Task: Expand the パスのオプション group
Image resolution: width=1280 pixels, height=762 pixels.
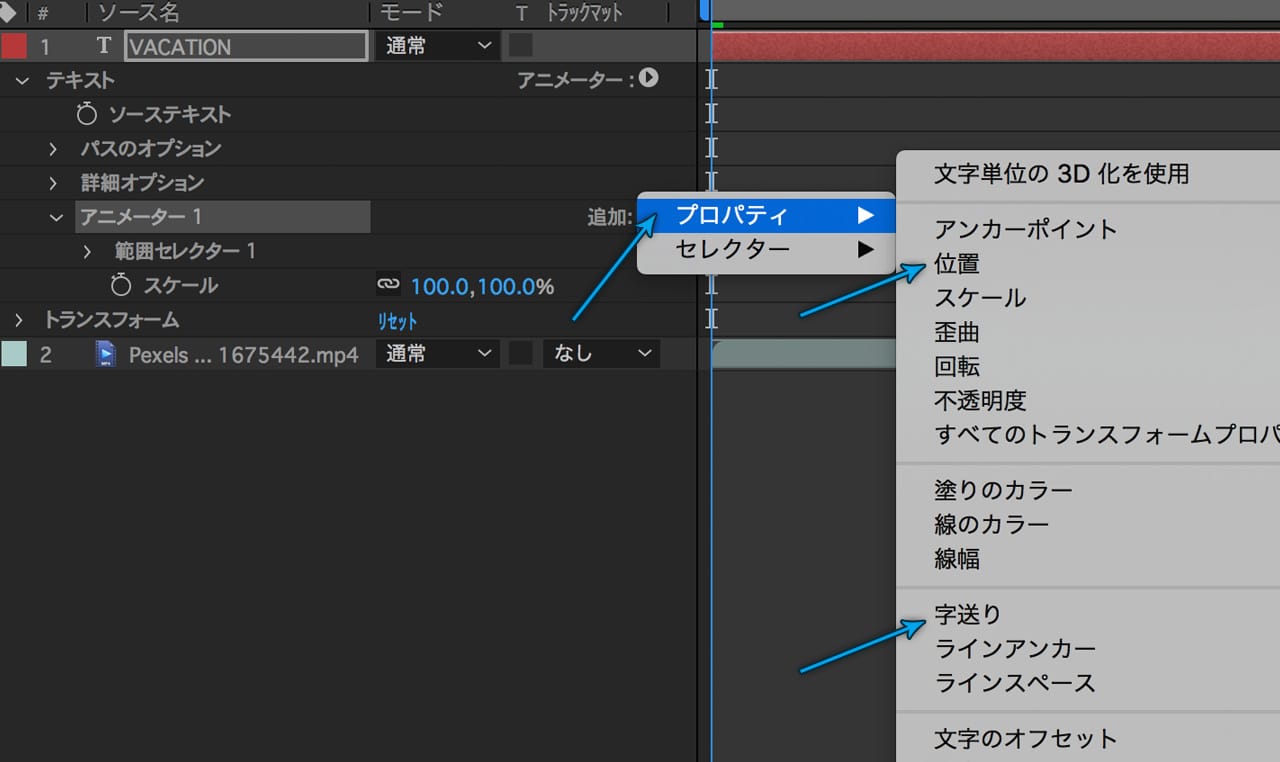Action: [54, 149]
